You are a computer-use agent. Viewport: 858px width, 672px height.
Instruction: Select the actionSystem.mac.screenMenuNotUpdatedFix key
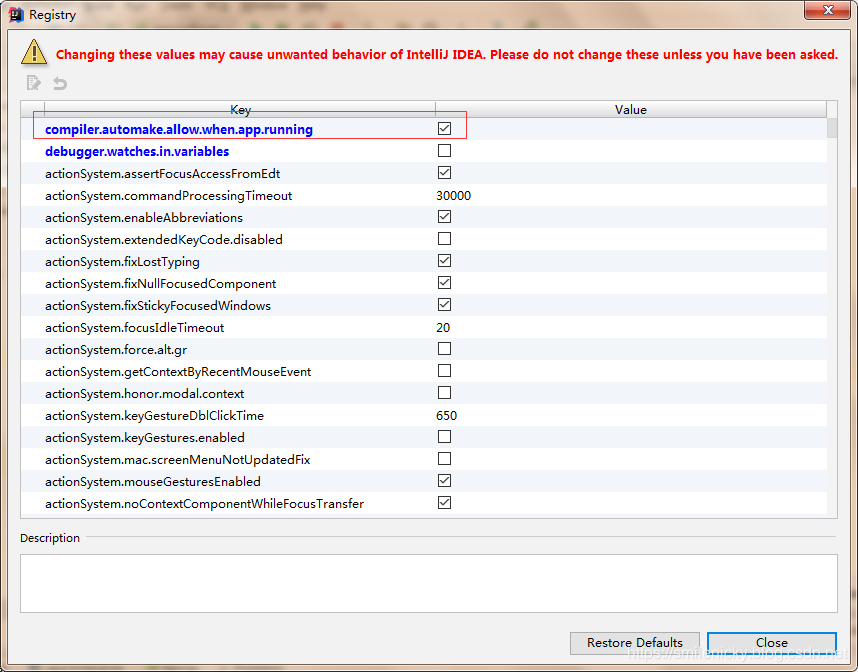(177, 460)
